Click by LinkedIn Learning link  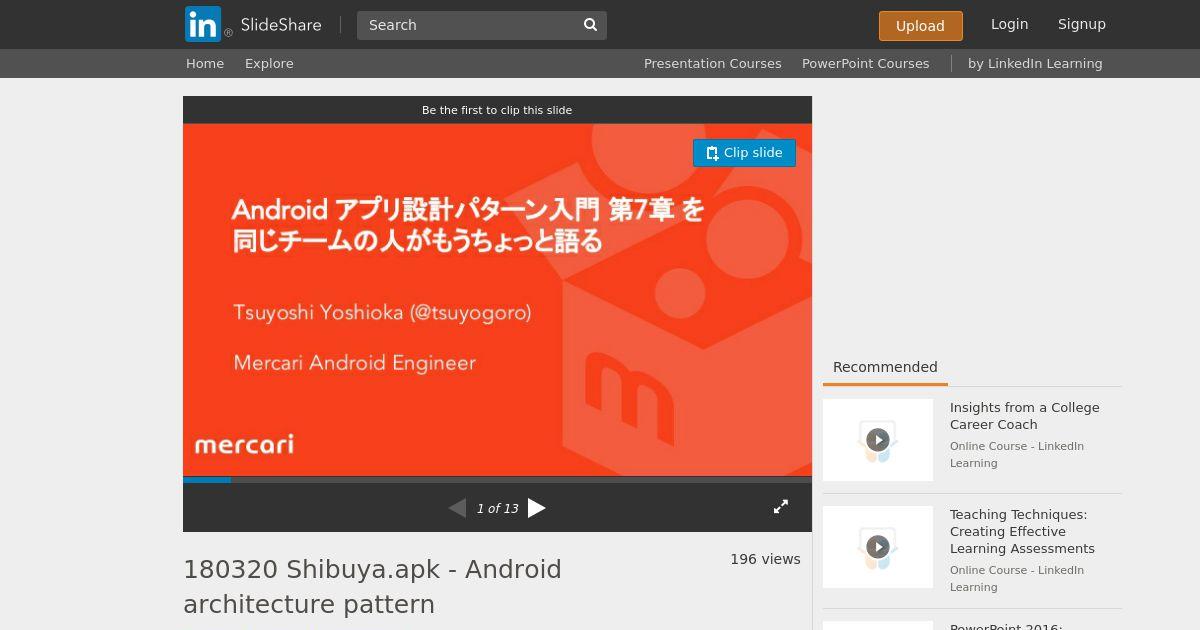tap(1035, 63)
